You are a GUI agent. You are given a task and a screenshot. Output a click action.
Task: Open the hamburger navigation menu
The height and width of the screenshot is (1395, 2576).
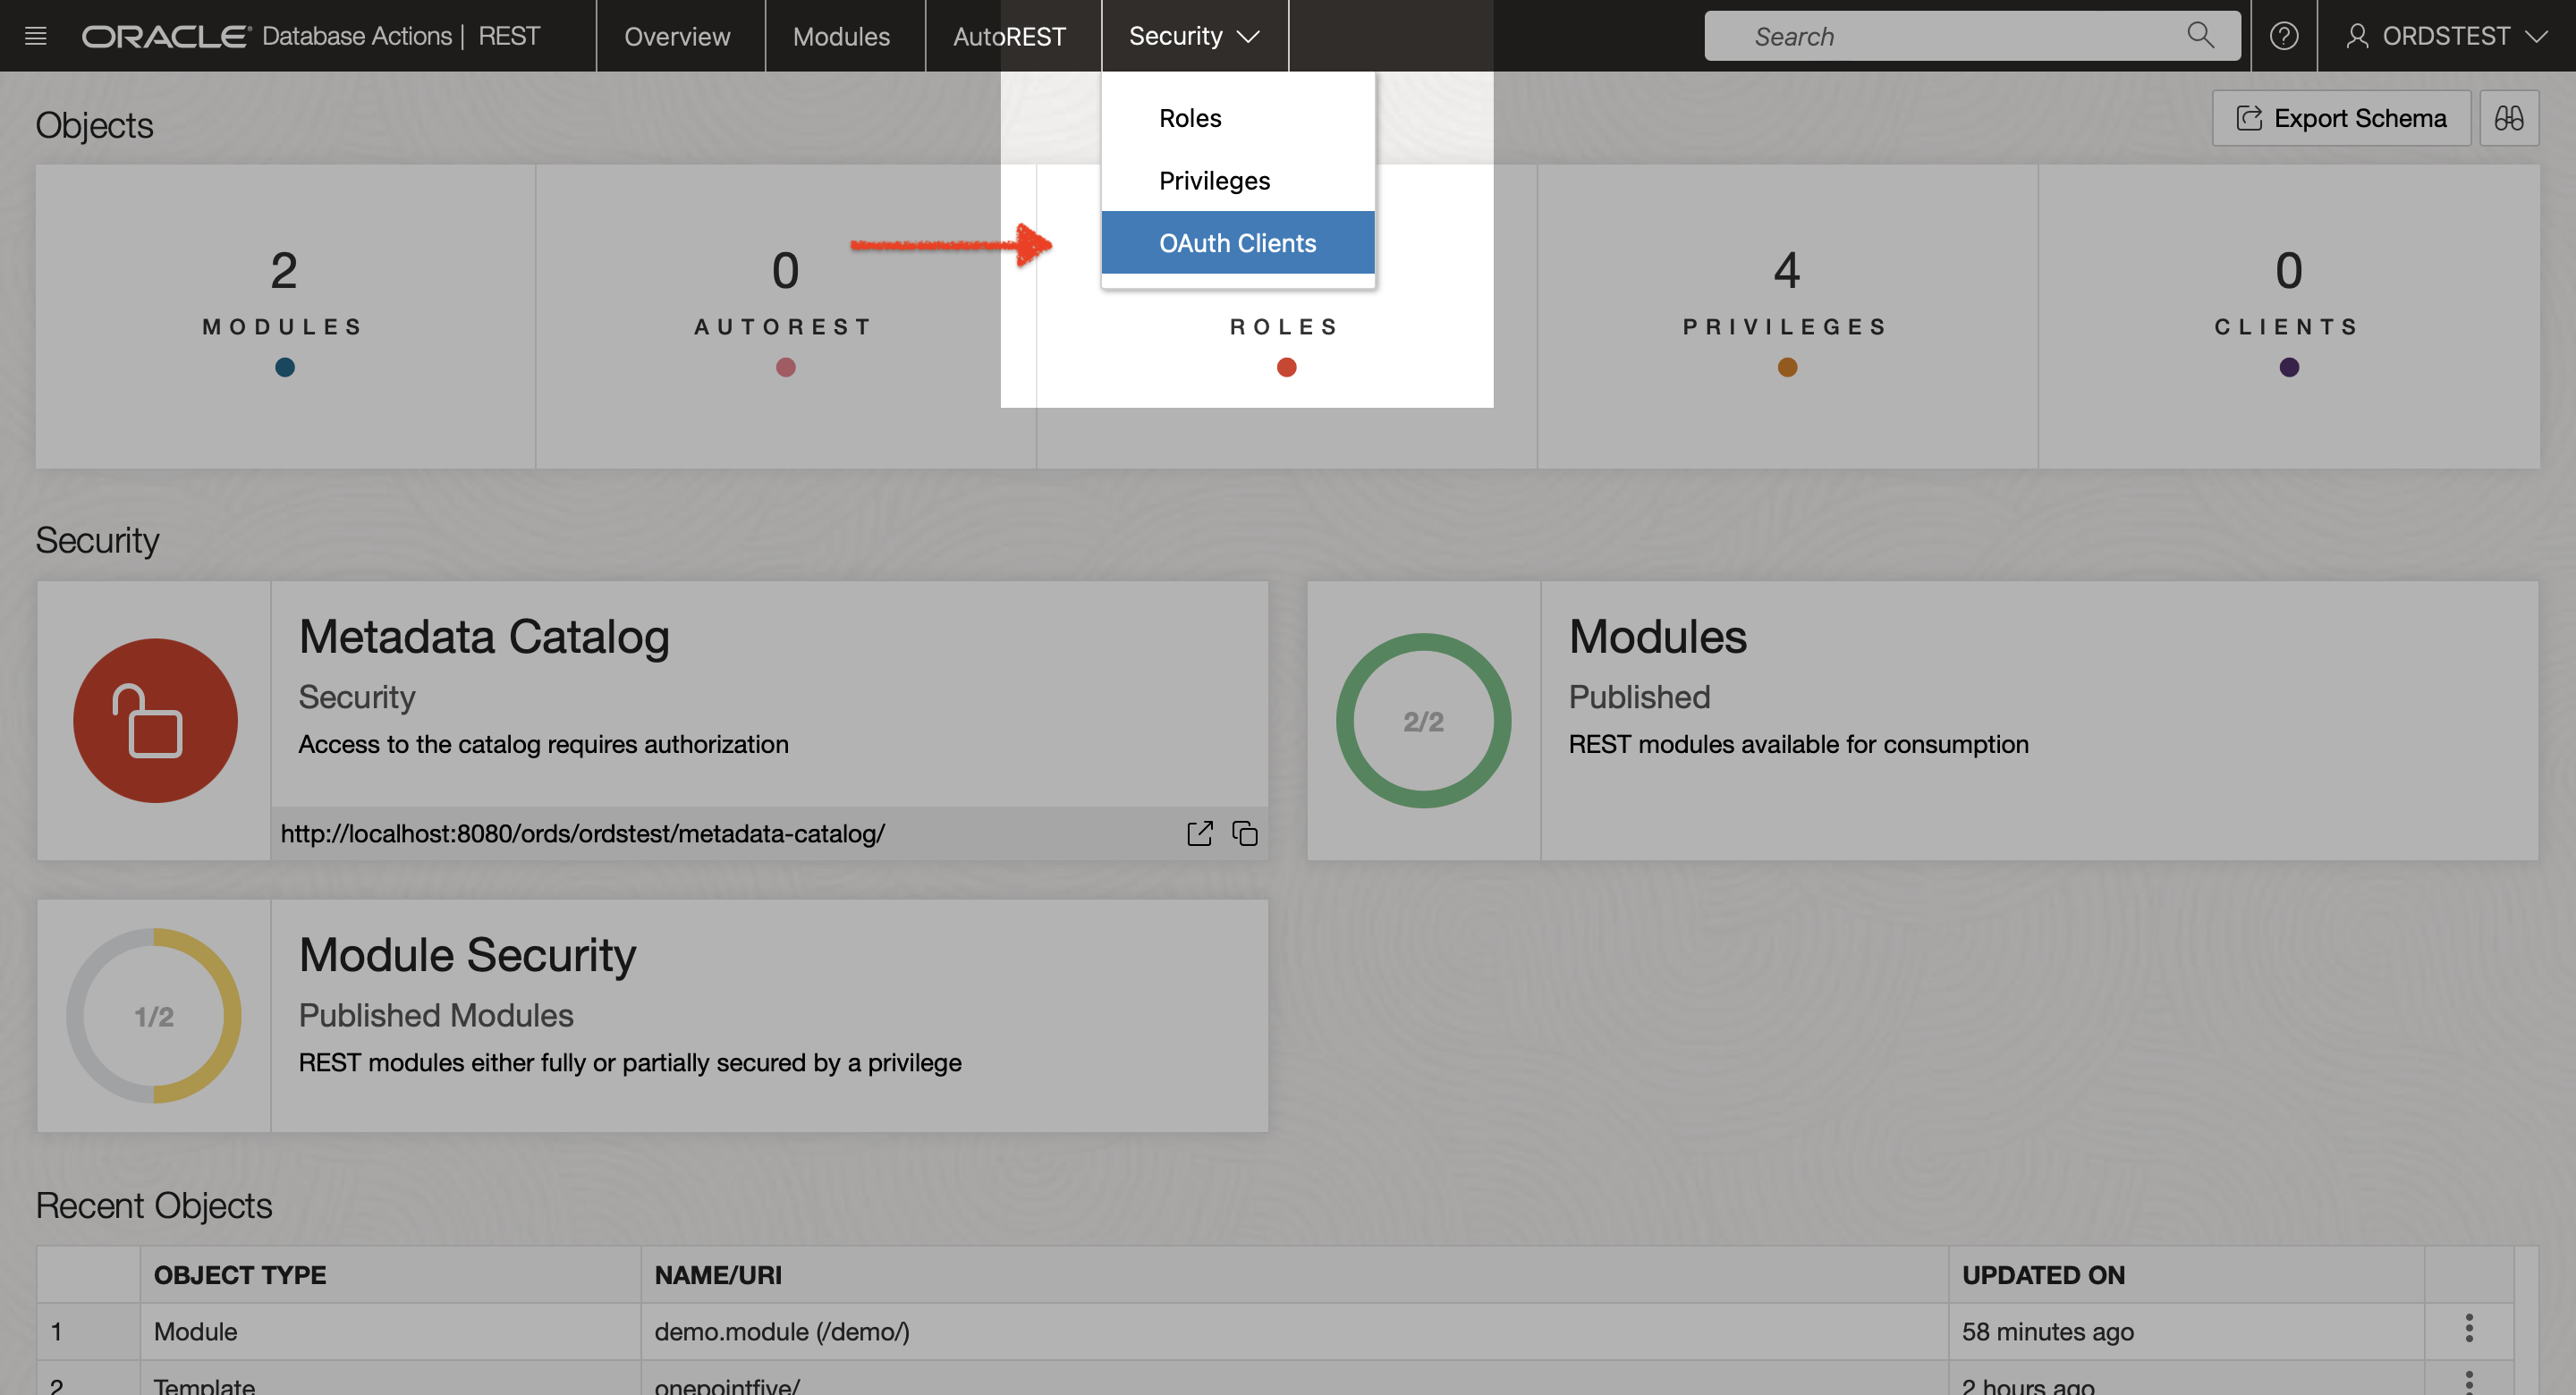point(36,36)
